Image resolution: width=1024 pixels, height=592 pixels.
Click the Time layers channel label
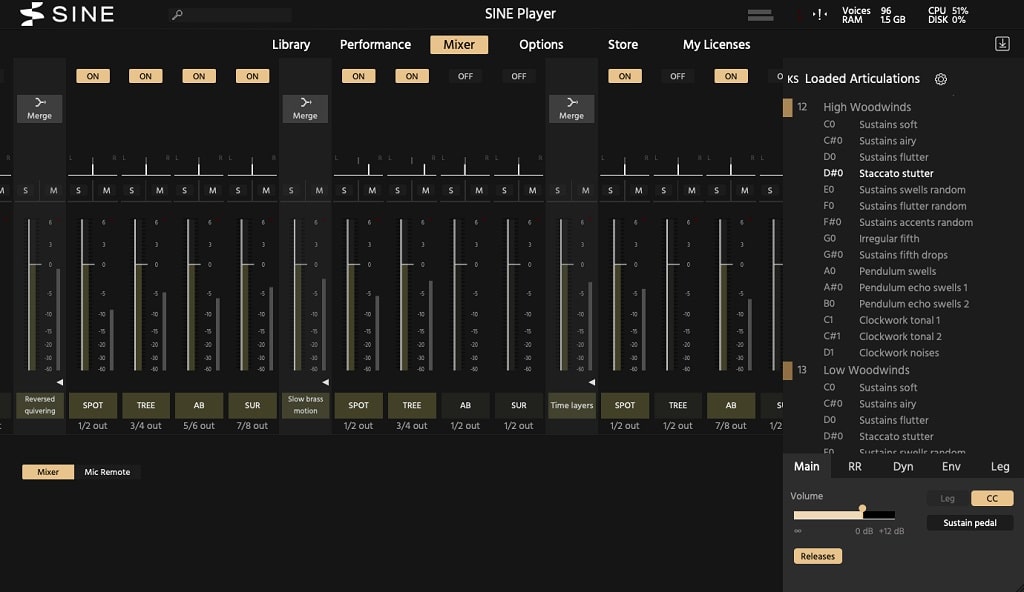(x=571, y=405)
